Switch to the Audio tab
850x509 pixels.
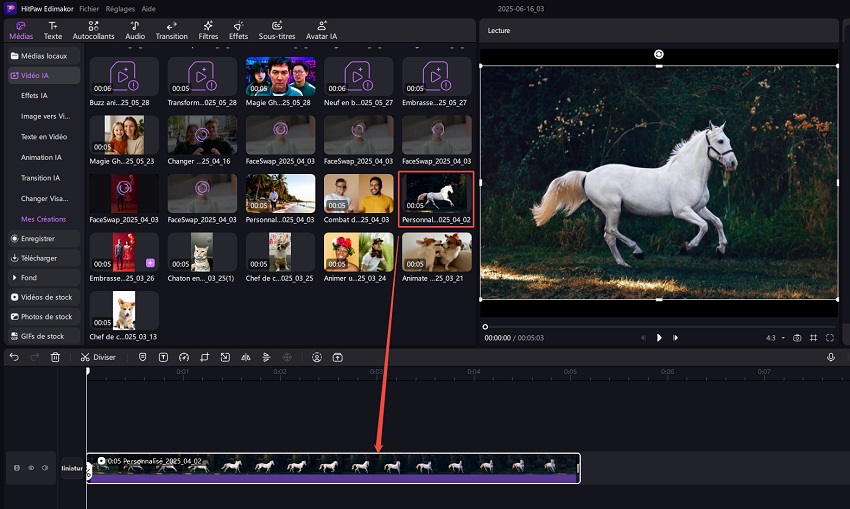tap(135, 30)
